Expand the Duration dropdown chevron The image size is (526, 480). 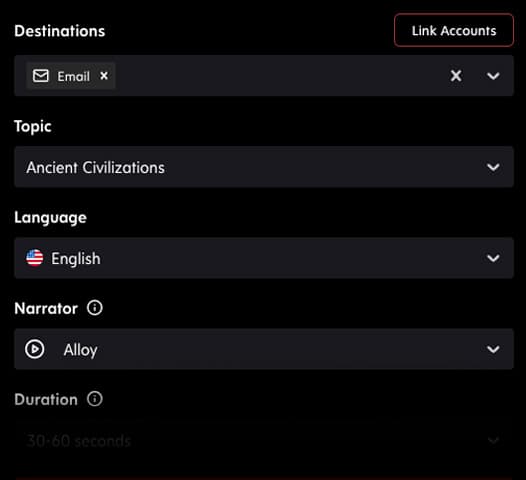point(493,440)
